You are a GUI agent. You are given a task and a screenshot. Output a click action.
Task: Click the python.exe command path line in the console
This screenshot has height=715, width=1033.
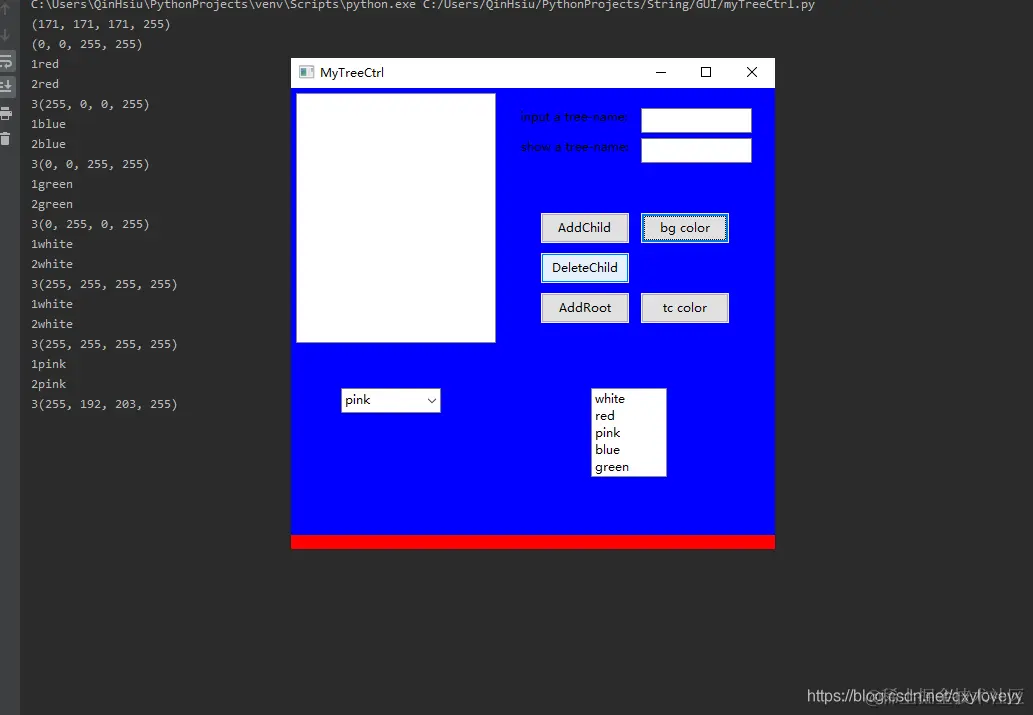[x=422, y=5]
